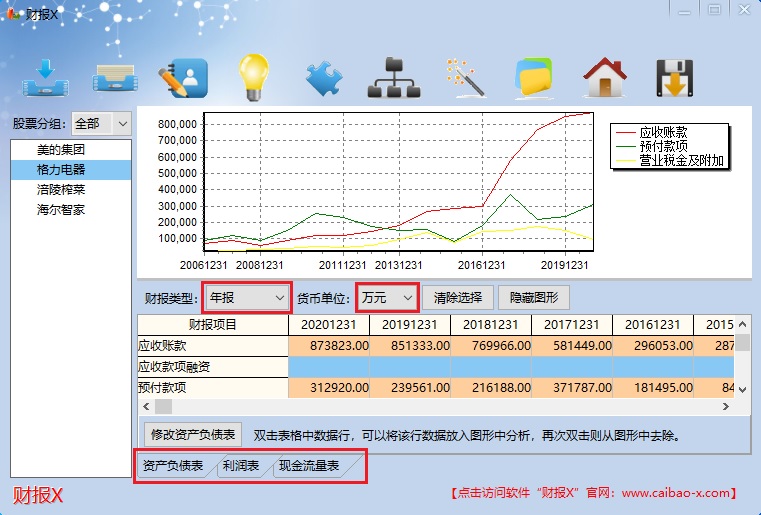
Task: Click the cell value 181495.00
Action: (653, 388)
